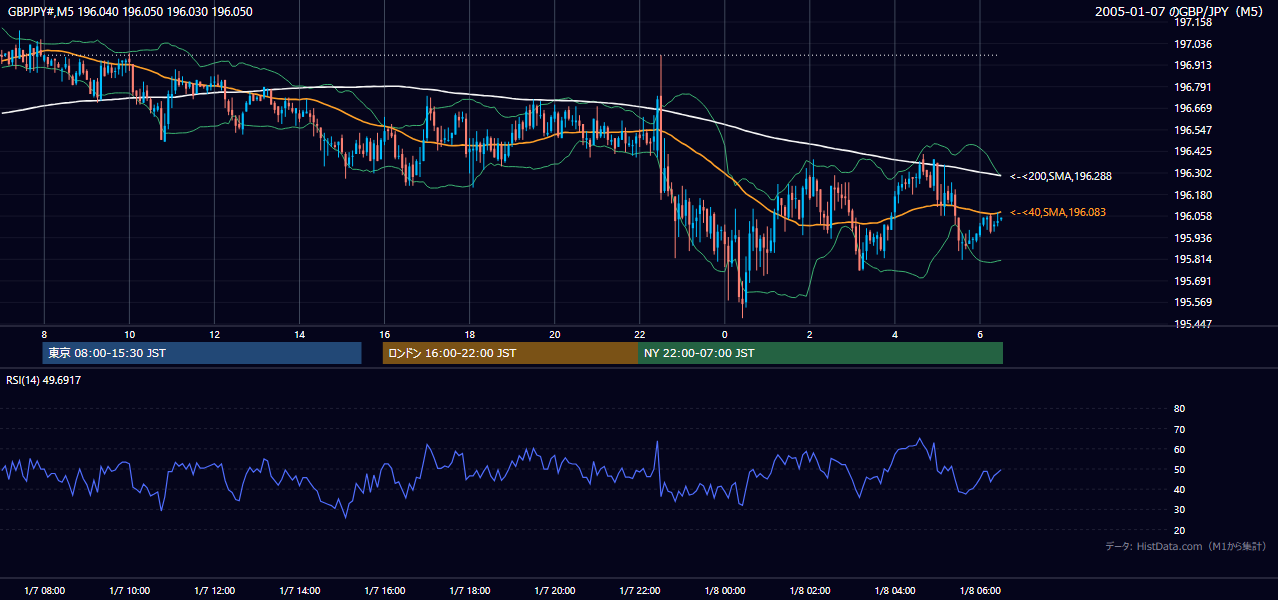The image size is (1278, 600).
Task: Open the HistData.com data credit text
Action: pyautogui.click(x=1186, y=546)
